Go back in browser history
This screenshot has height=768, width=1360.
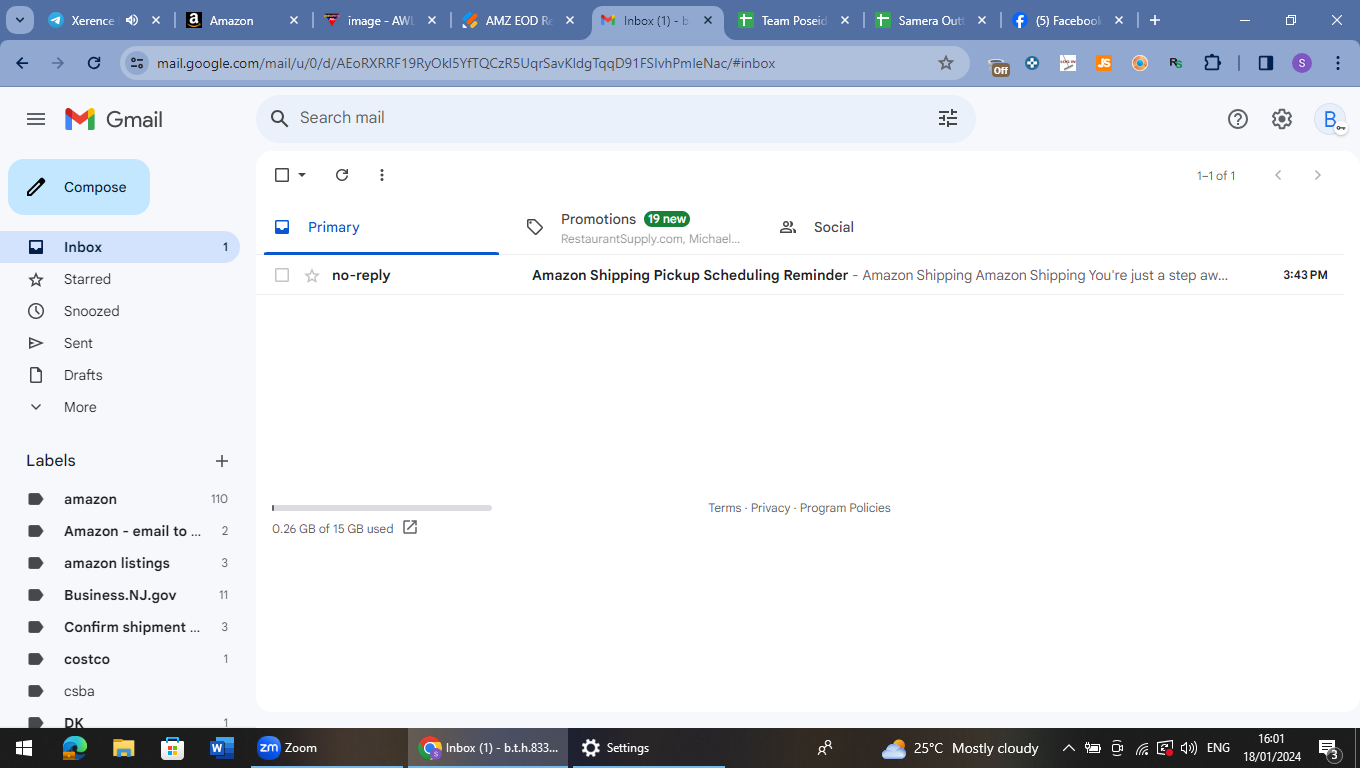tap(23, 63)
